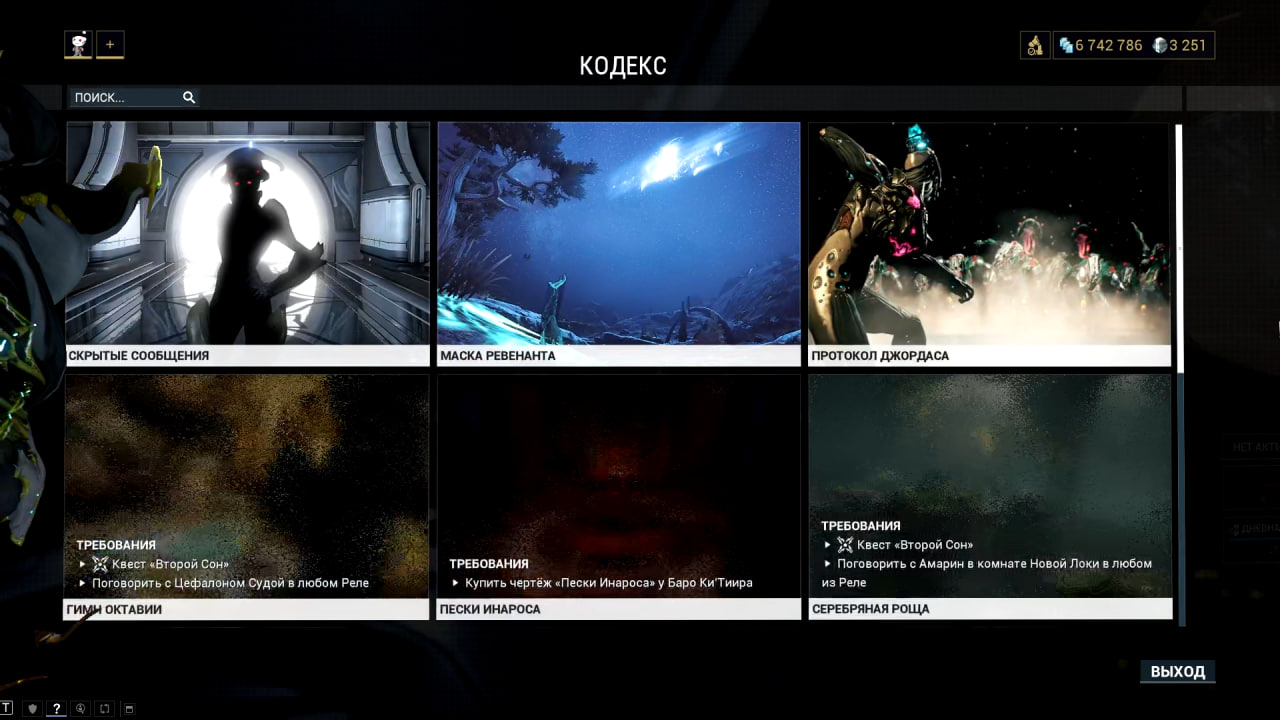The height and width of the screenshot is (720, 1280).
Task: Click ТРЕБОВАНИЯ heading in Пески Инароса card
Action: click(x=488, y=563)
